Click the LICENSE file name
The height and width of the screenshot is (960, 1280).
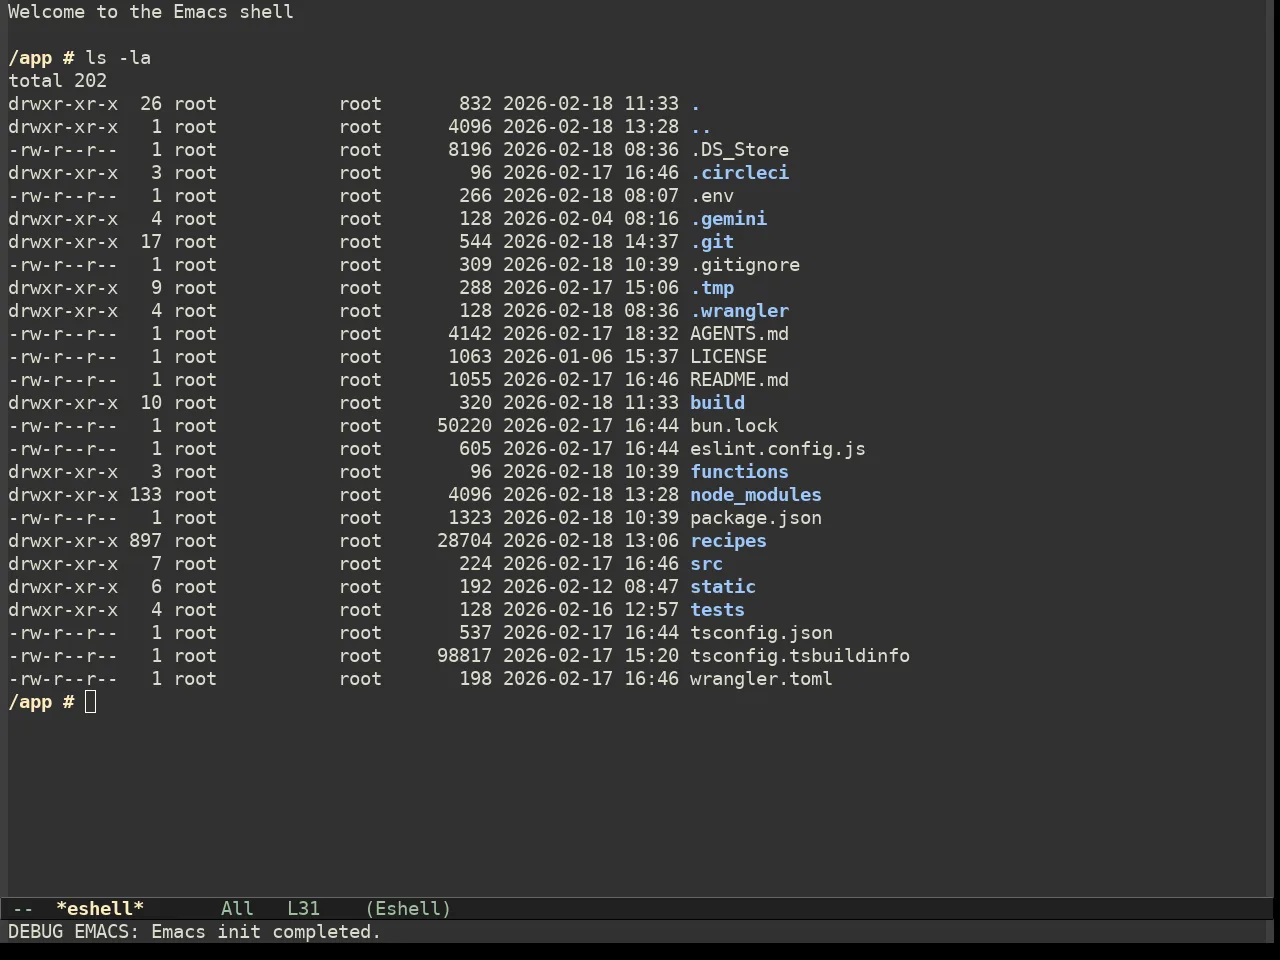[728, 357]
